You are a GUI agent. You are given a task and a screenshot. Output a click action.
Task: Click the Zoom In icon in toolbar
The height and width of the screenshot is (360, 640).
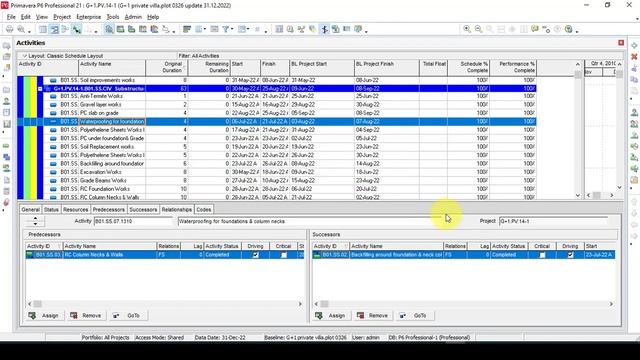click(x=467, y=29)
